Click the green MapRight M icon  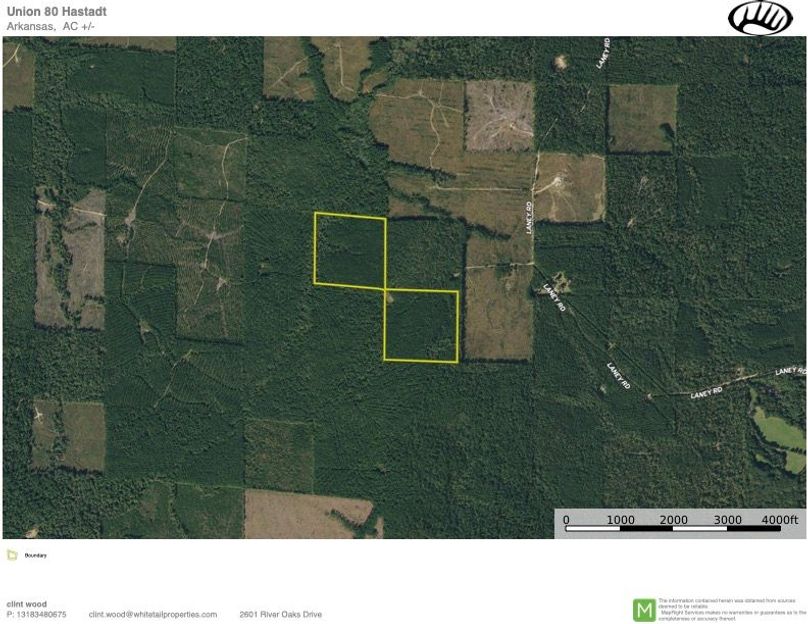(x=644, y=609)
